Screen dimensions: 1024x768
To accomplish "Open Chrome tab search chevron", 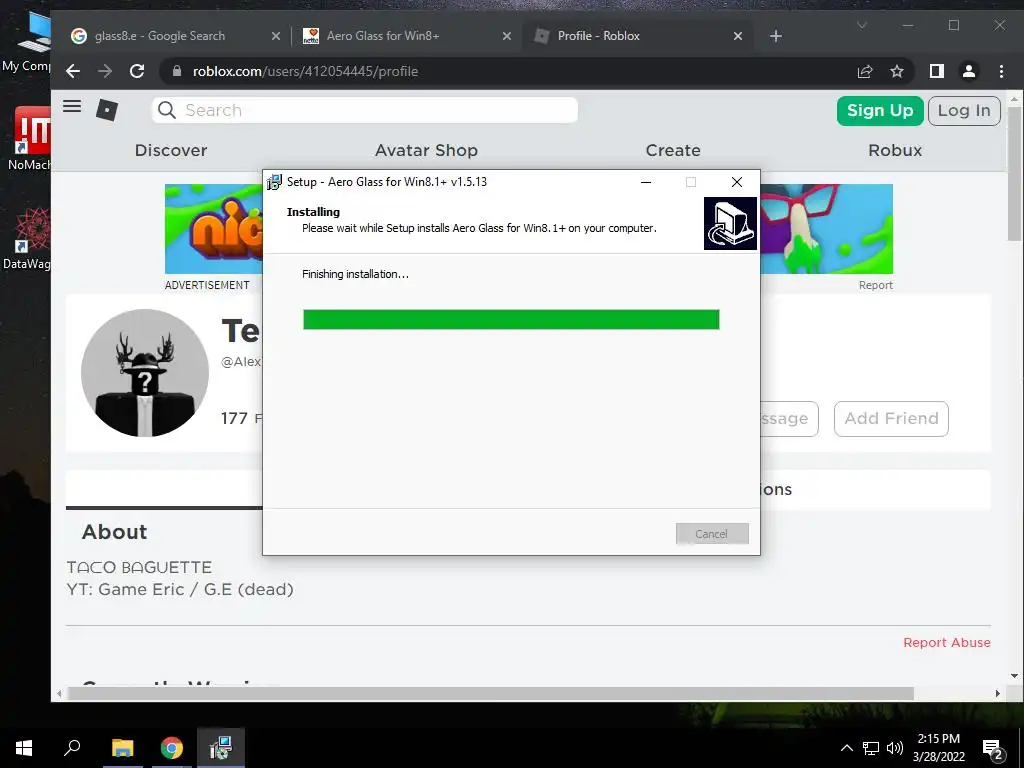I will point(862,25).
